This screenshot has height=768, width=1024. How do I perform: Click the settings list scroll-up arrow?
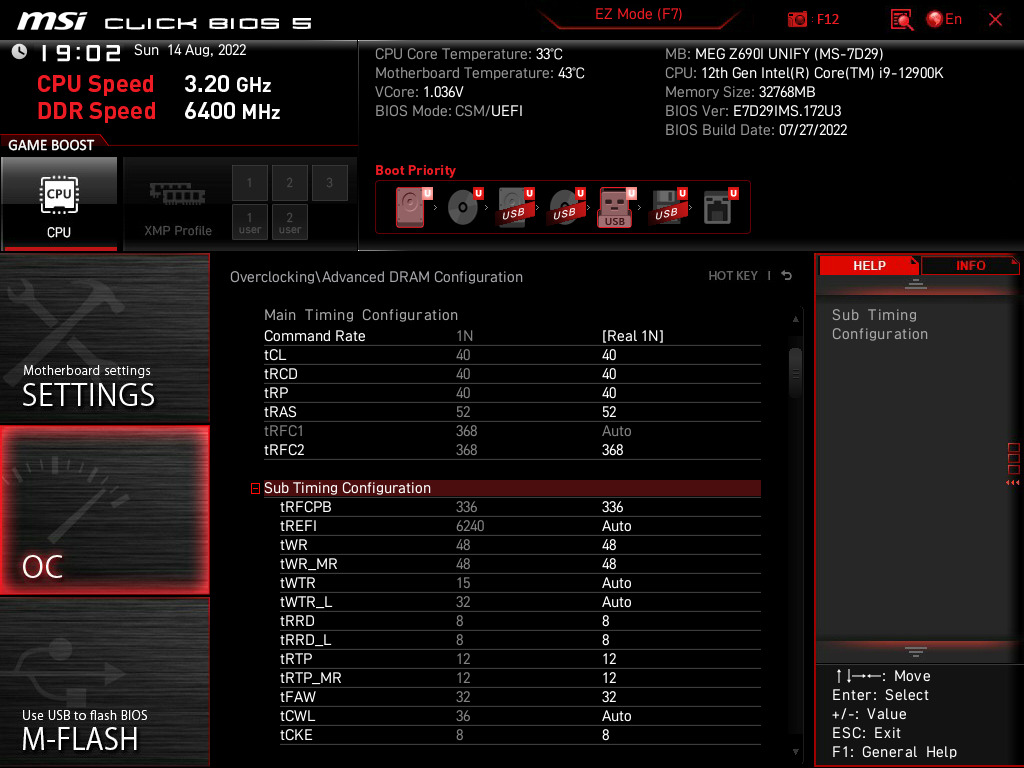coord(795,319)
